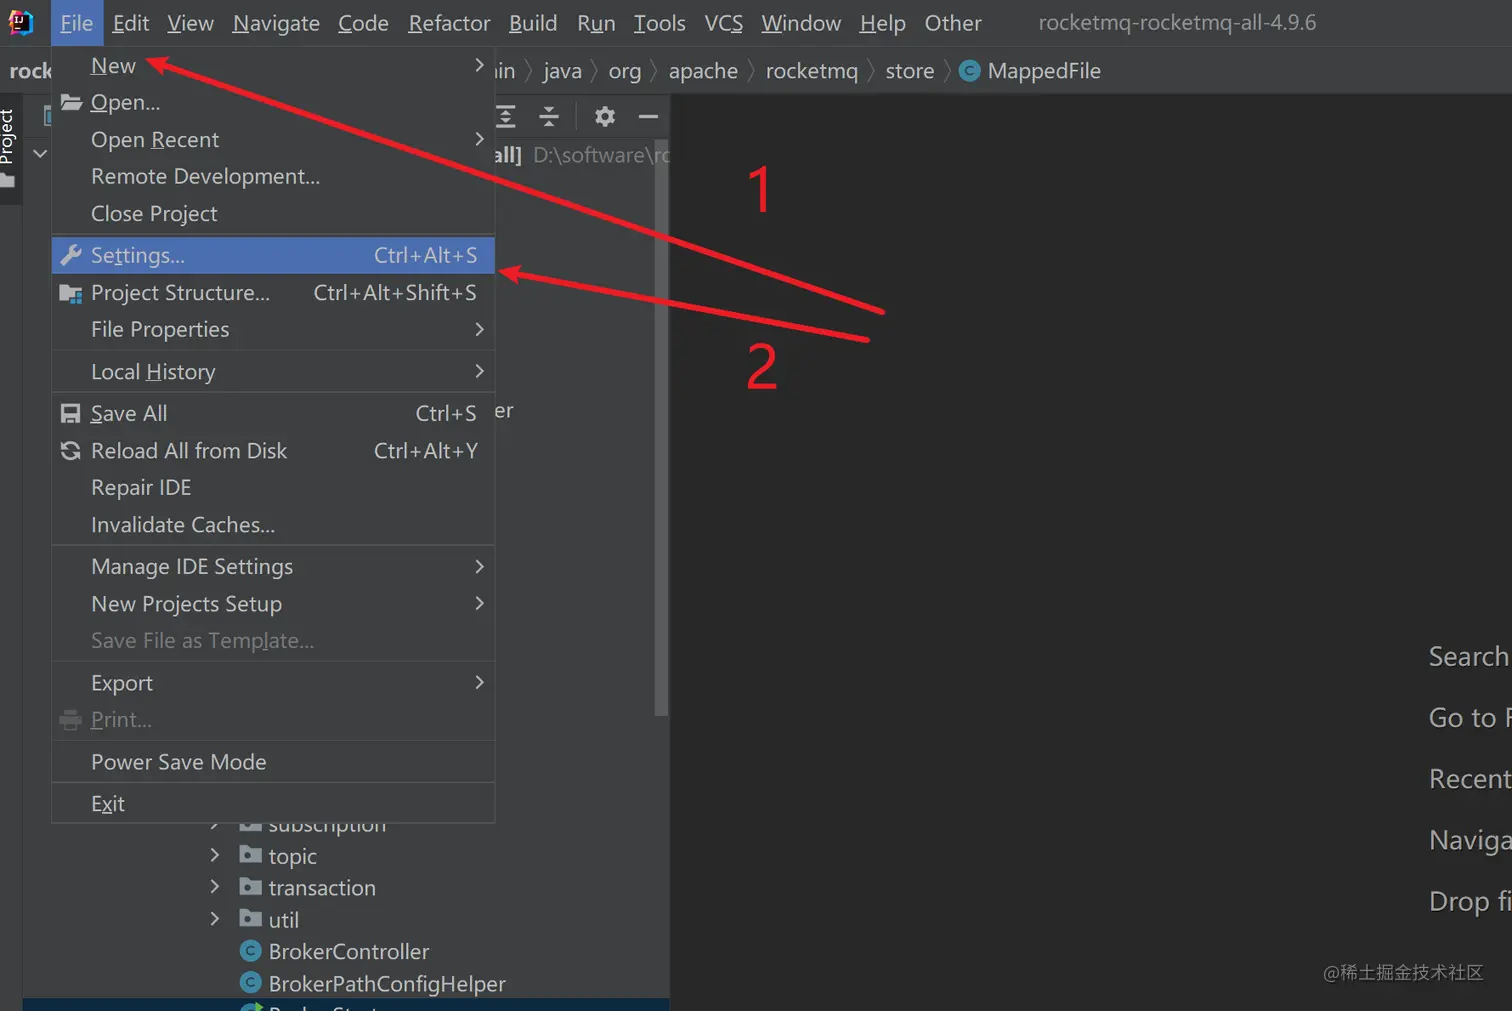The width and height of the screenshot is (1512, 1011).
Task: Click the Open folder icon in File menu
Action: [71, 102]
